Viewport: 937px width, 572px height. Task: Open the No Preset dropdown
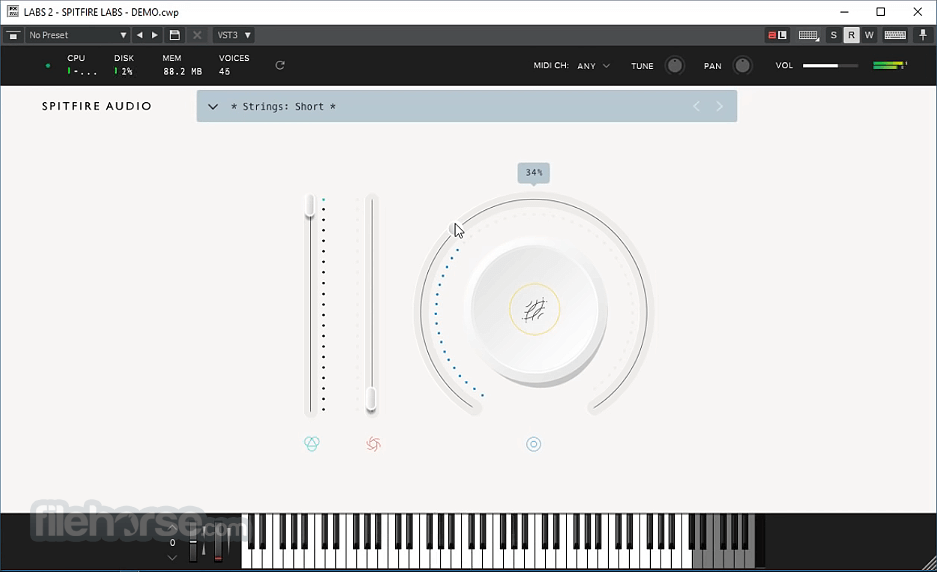click(78, 35)
